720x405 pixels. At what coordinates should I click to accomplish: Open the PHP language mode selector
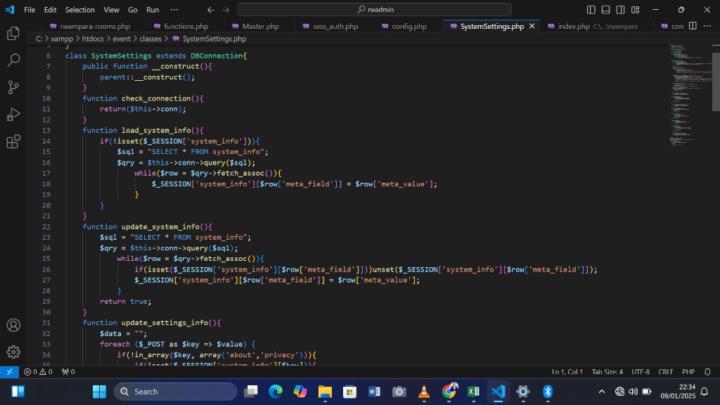[688, 371]
